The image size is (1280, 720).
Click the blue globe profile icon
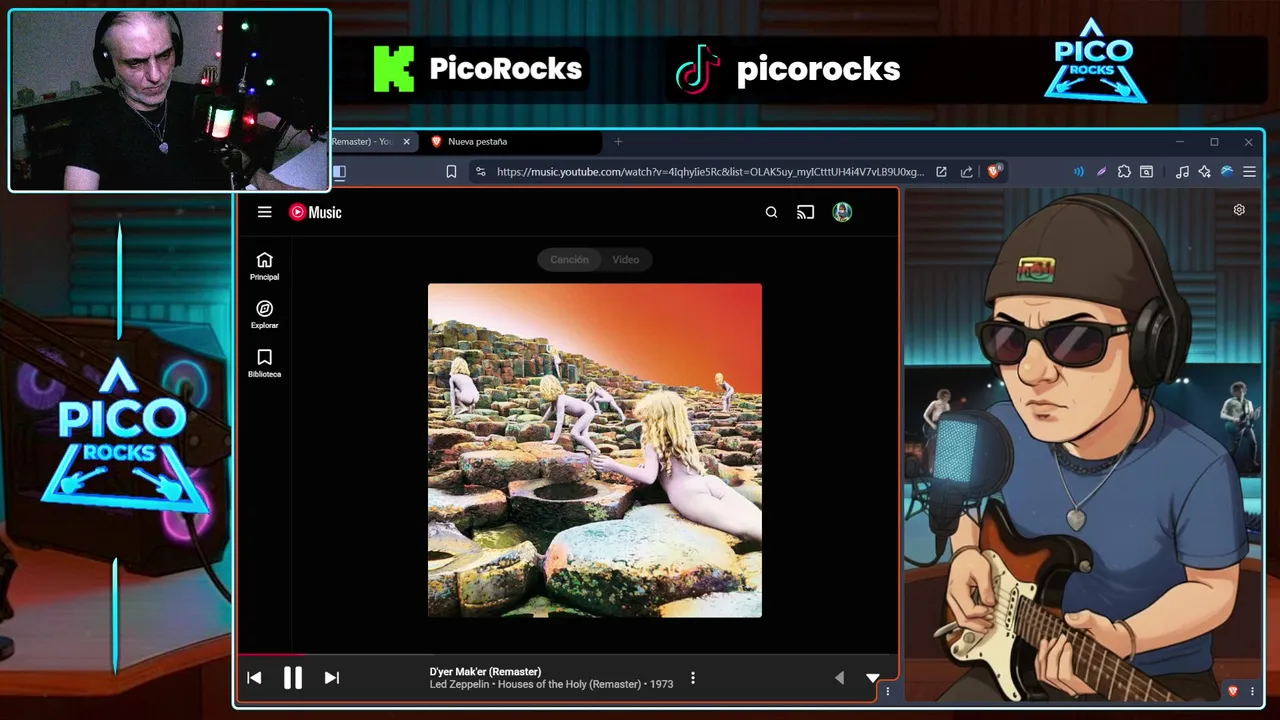(x=1227, y=172)
